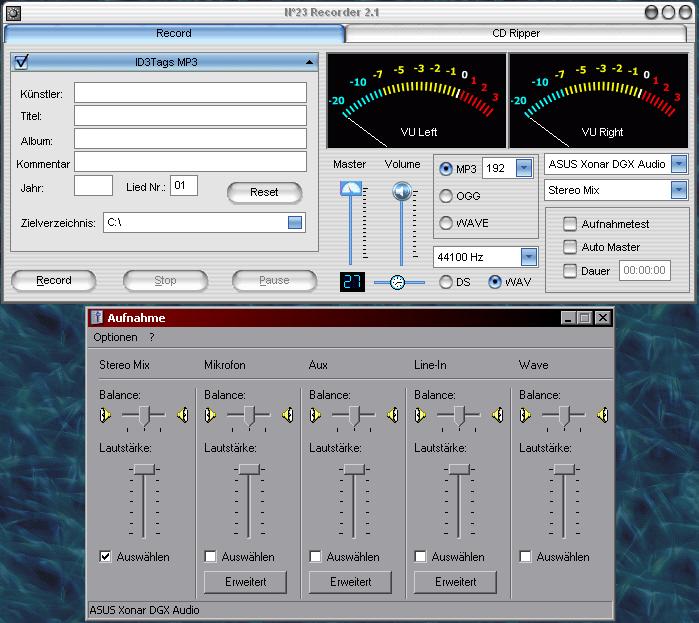This screenshot has width=699, height=623.
Task: Click the Master slider gauge icon
Action: [x=350, y=188]
